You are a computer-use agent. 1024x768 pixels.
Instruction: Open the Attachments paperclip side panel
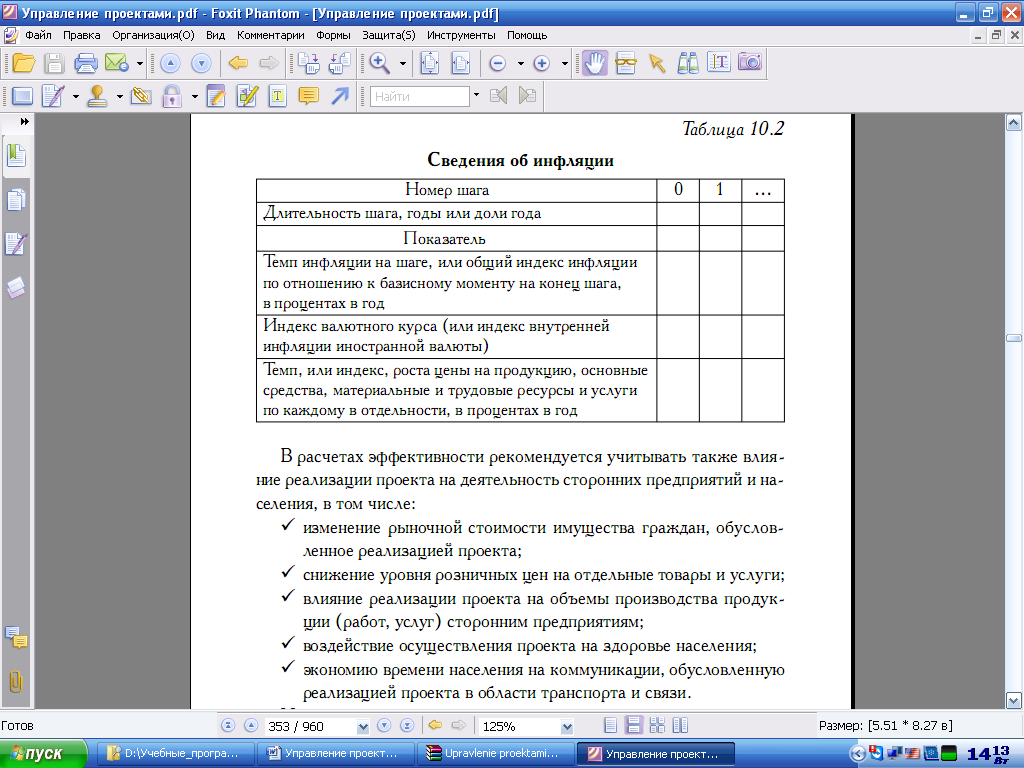(x=16, y=682)
